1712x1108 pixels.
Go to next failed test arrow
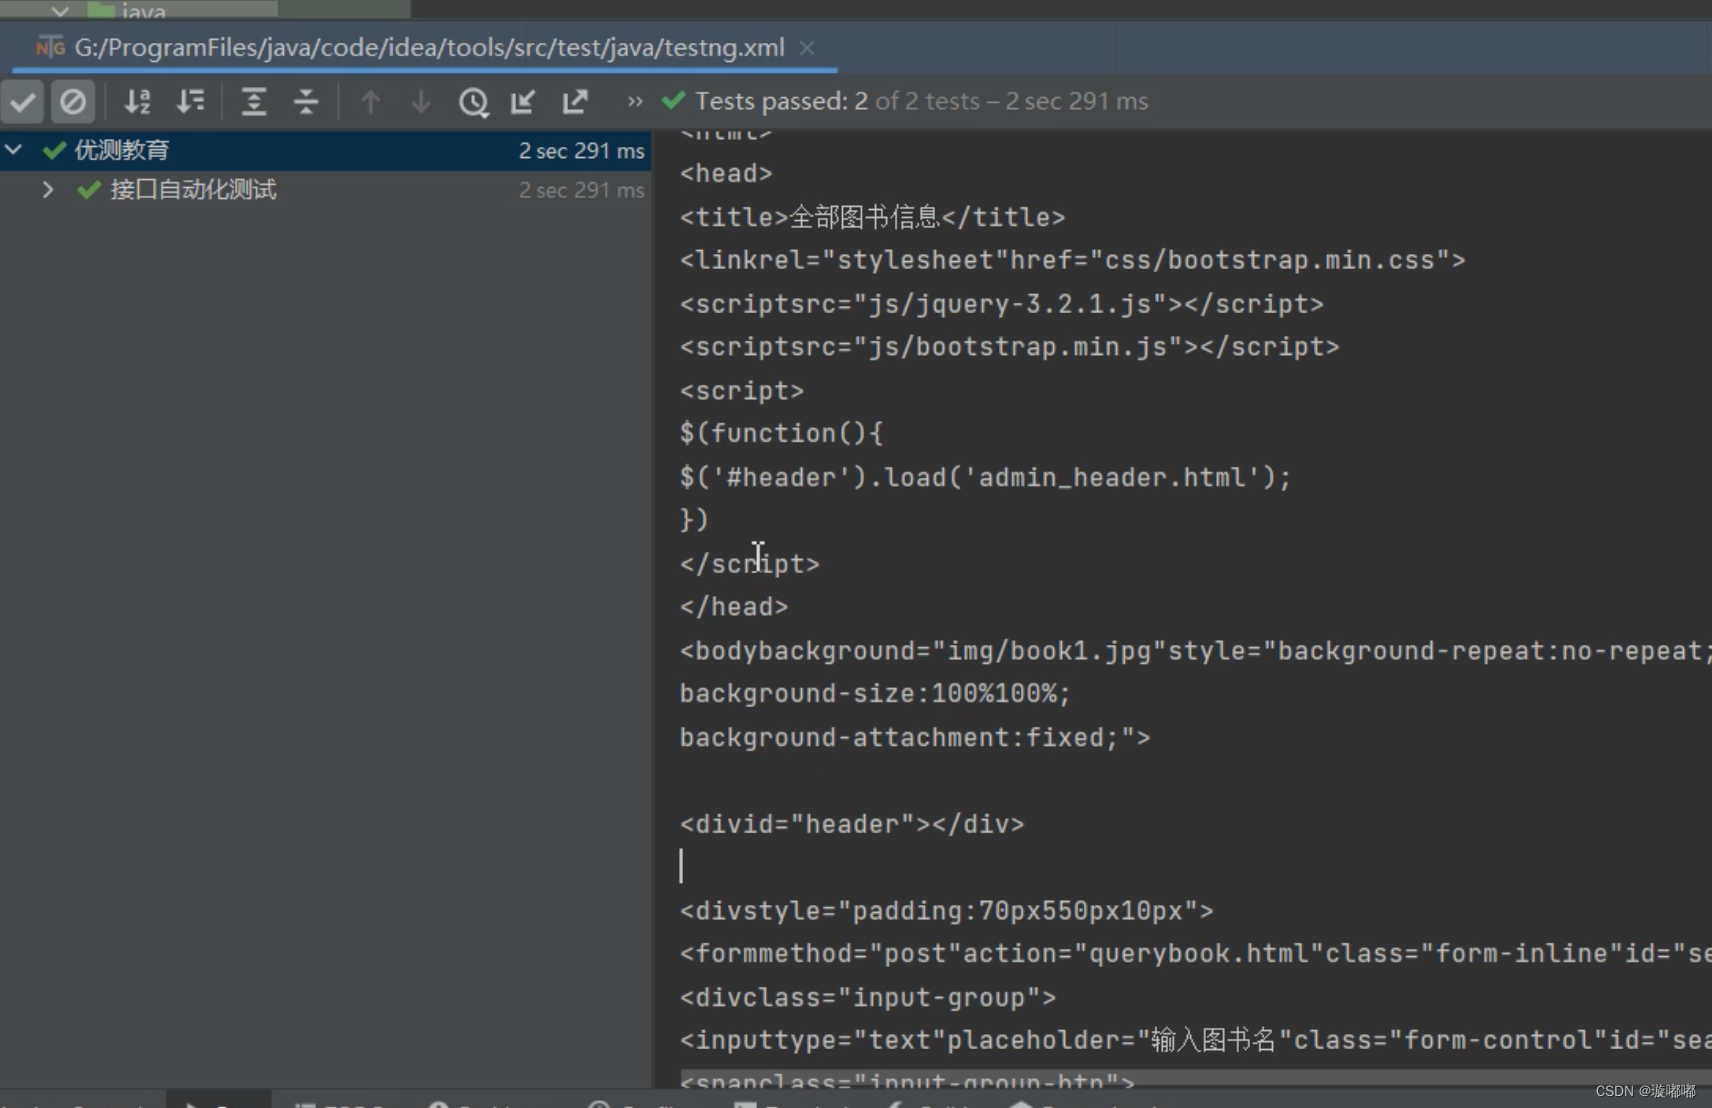[x=421, y=101]
